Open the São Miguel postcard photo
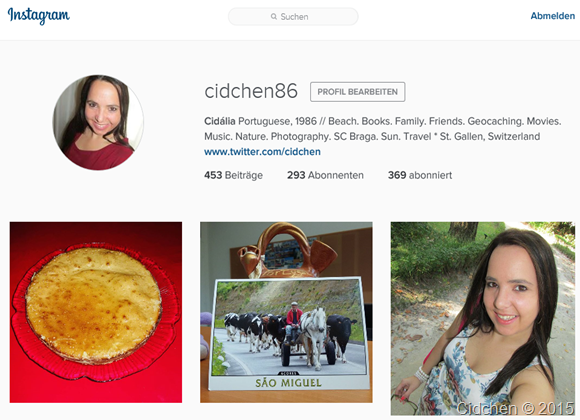Viewport: 580px width, 420px height. coord(286,312)
